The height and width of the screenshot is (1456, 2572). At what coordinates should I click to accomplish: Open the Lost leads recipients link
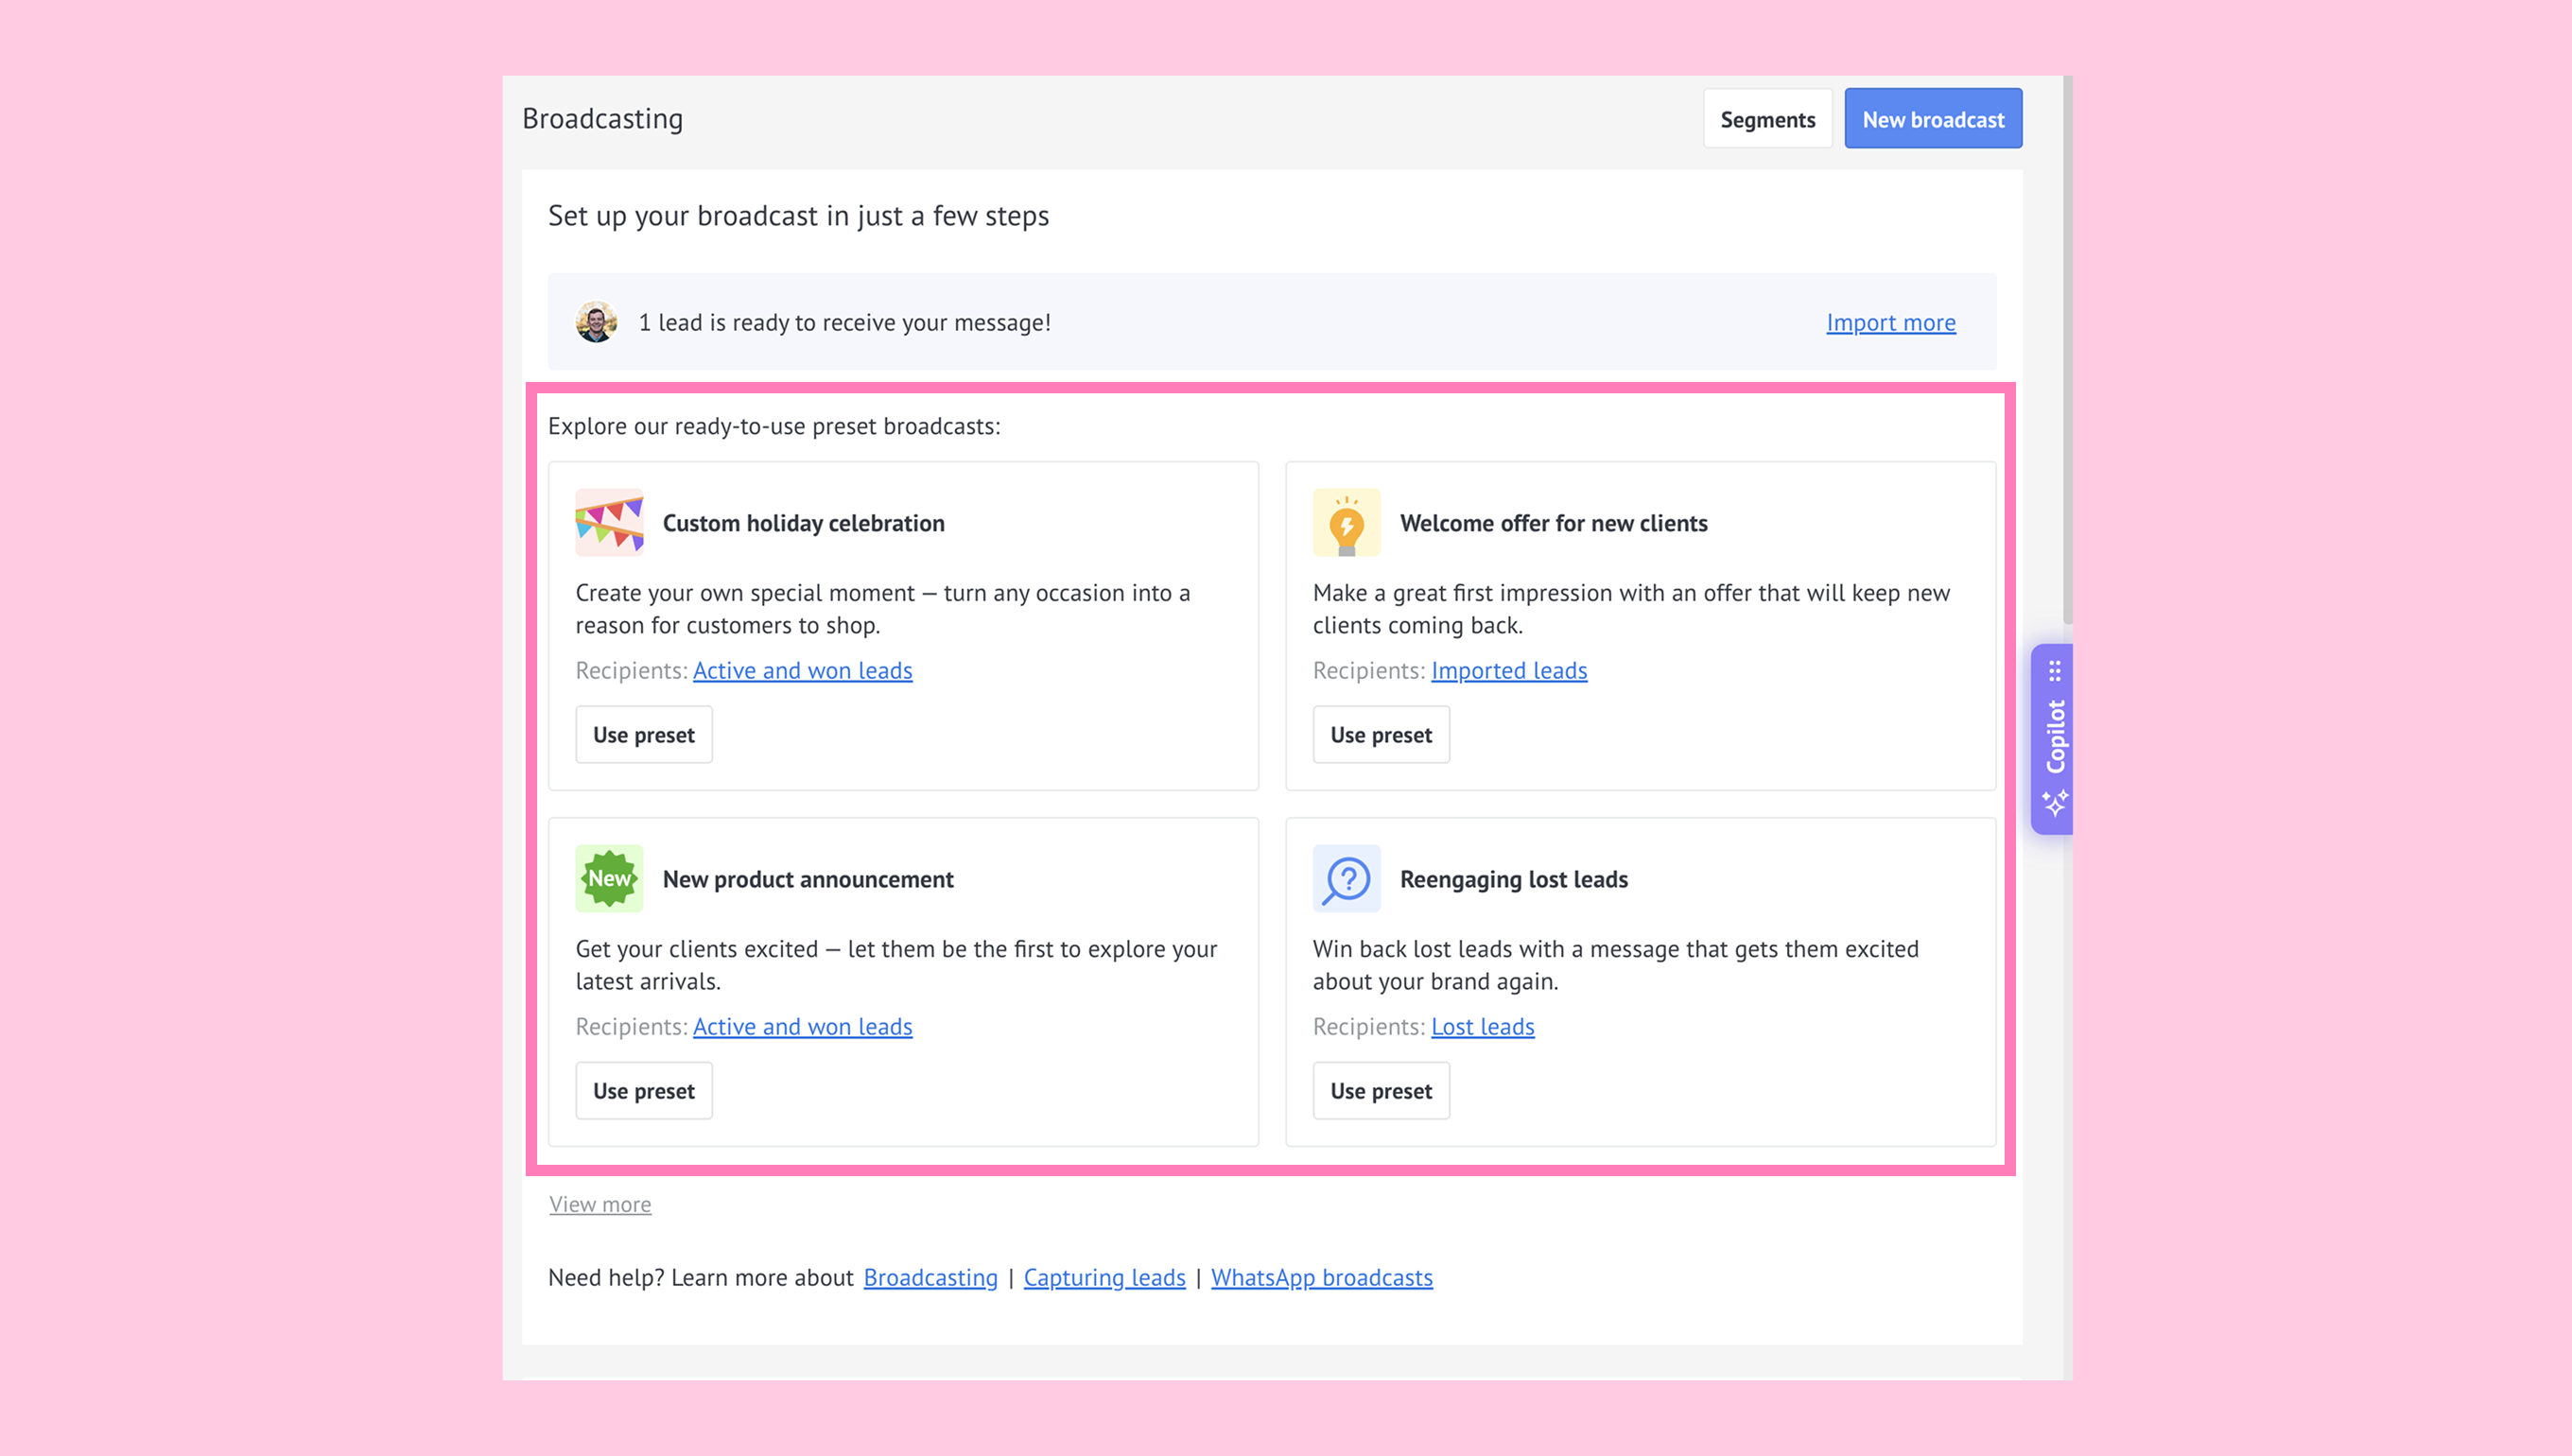coord(1482,1026)
